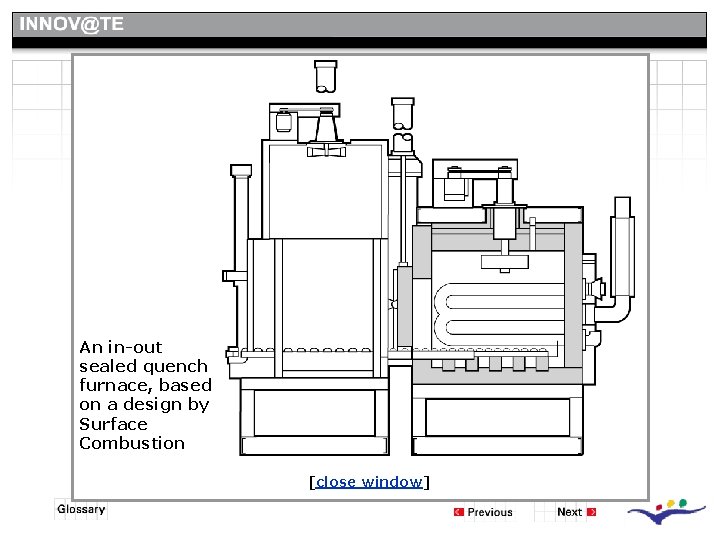Go to the Next page
720x540 pixels.
569,512
